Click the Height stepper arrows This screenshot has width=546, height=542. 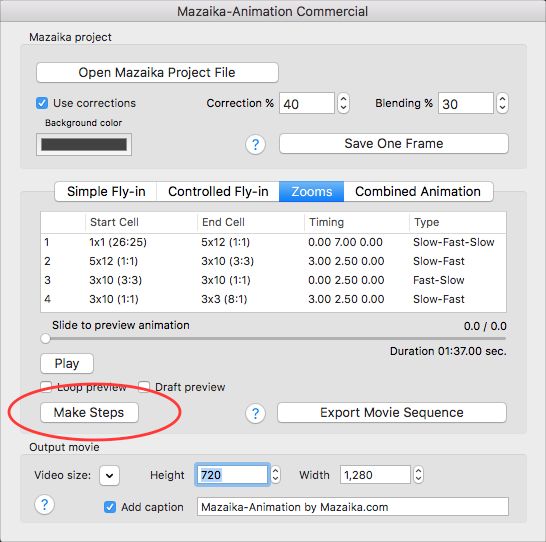(x=275, y=474)
